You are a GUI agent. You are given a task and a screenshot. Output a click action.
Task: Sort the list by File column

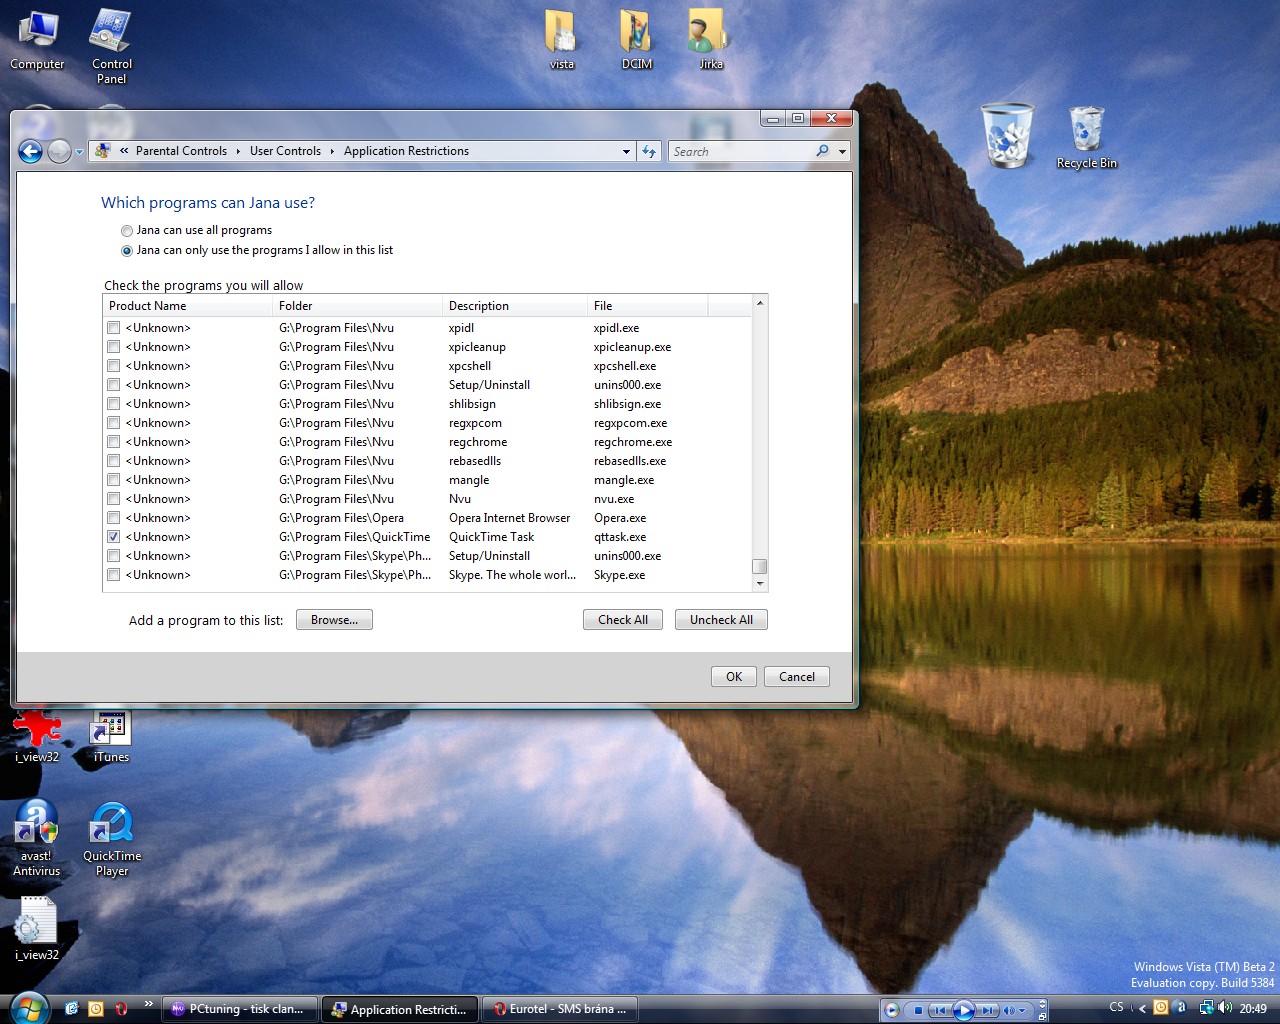coord(648,306)
